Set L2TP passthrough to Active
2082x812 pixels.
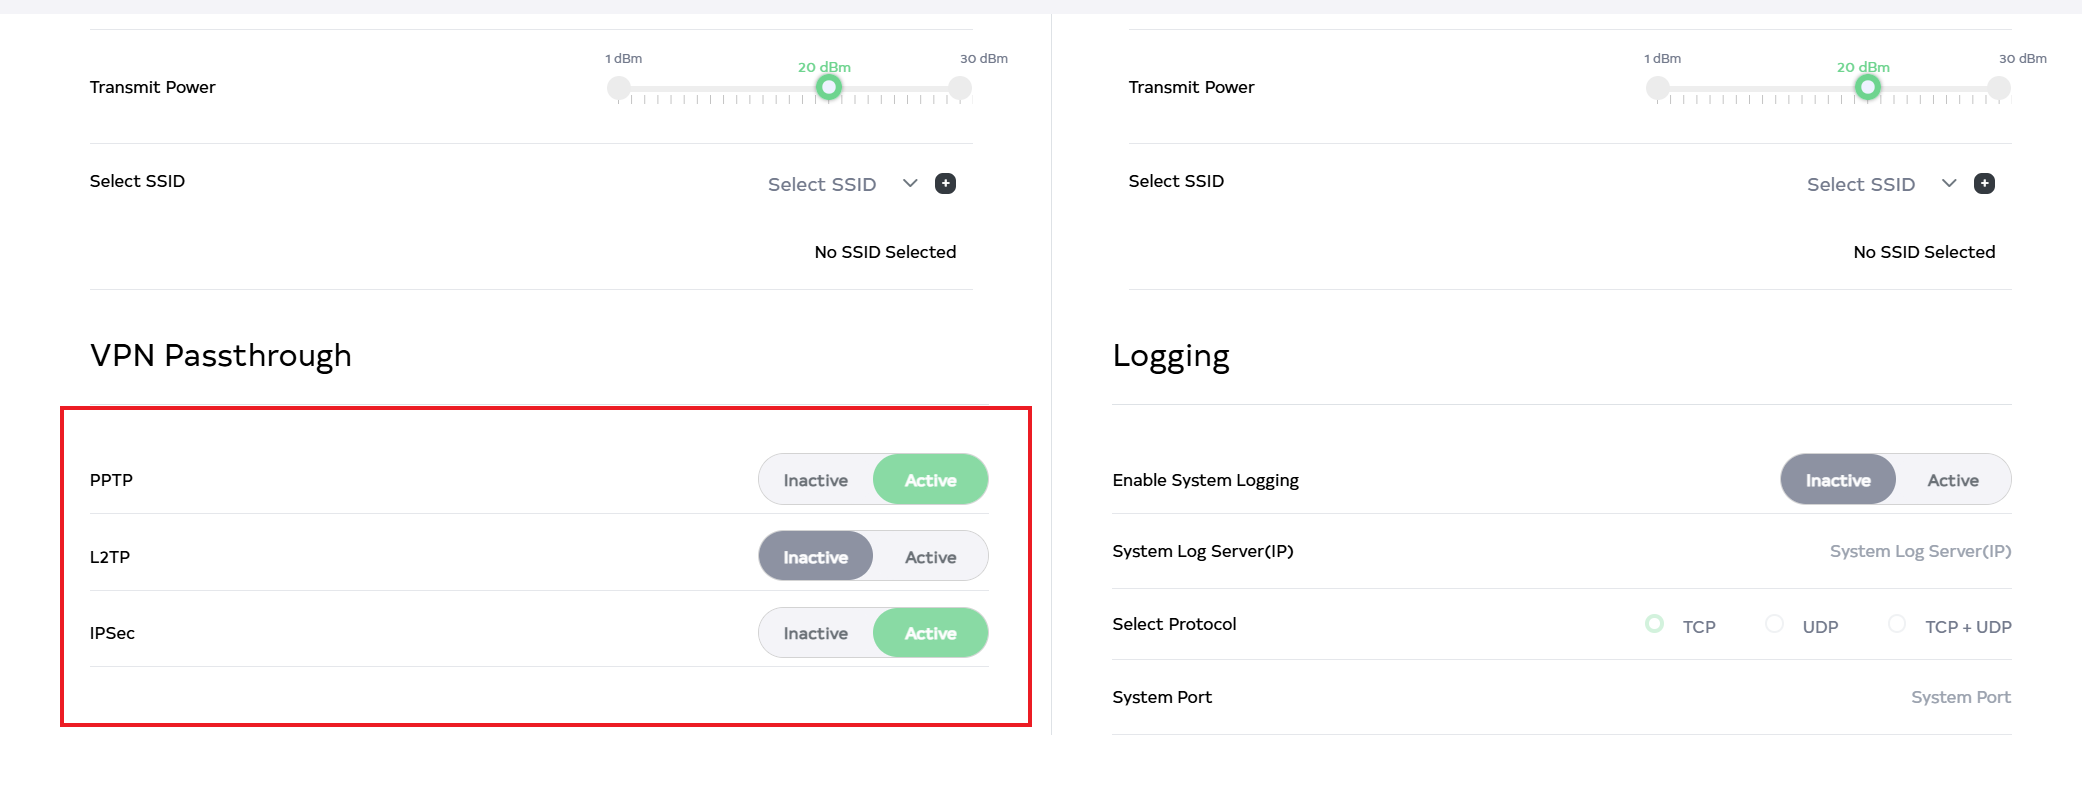coord(930,557)
